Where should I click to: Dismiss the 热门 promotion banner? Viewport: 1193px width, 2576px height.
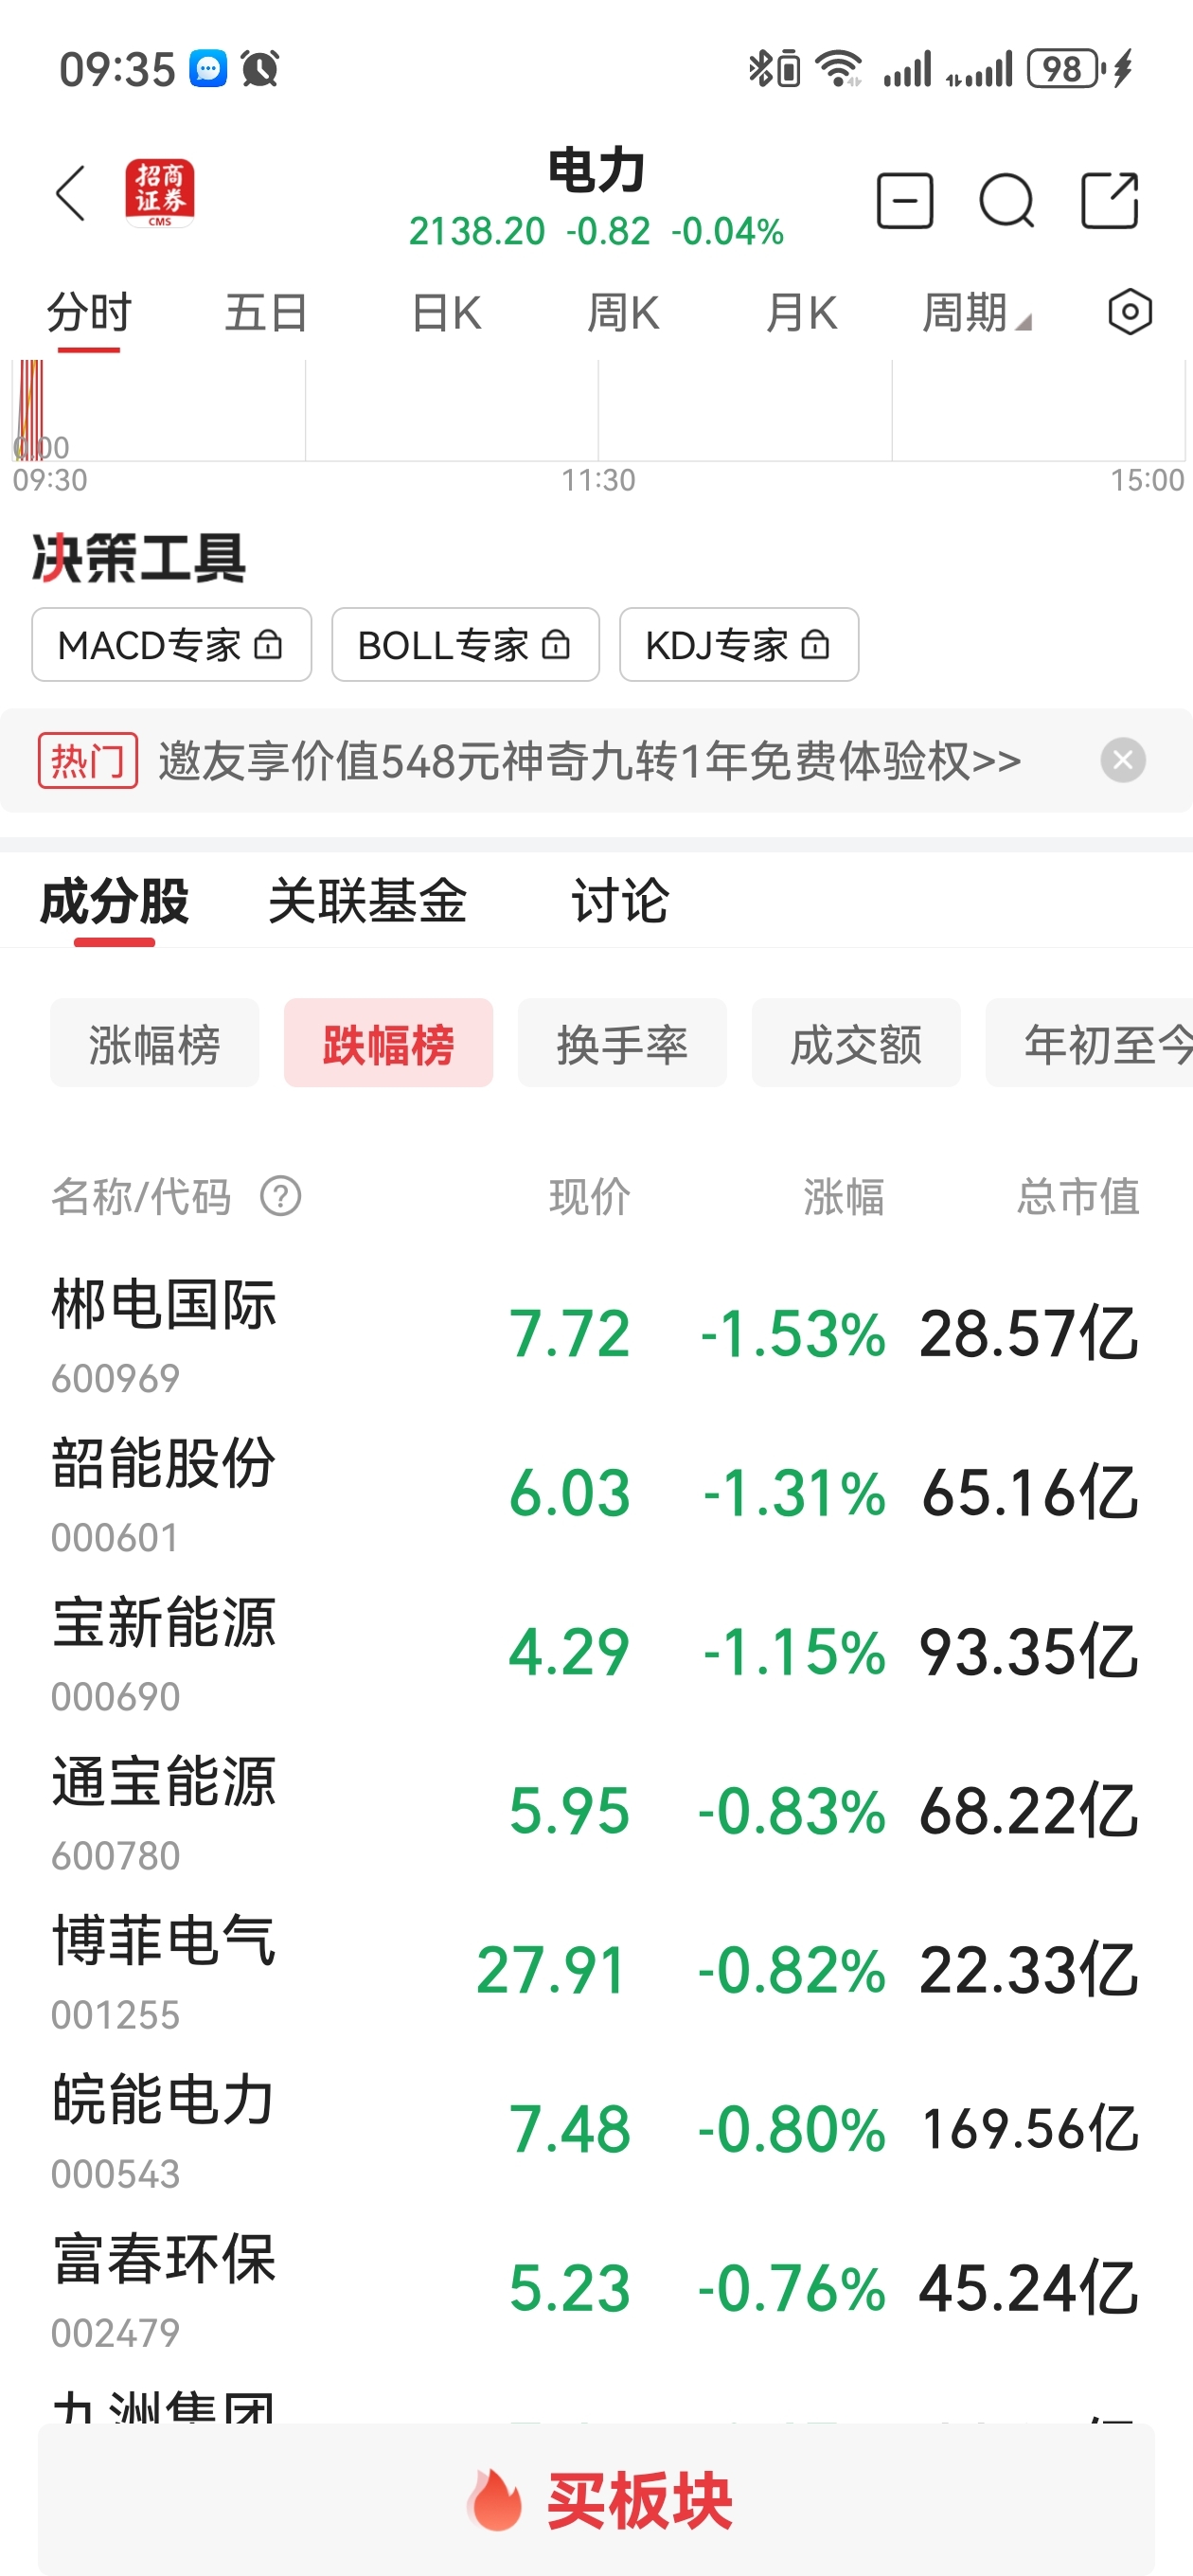coord(1123,761)
